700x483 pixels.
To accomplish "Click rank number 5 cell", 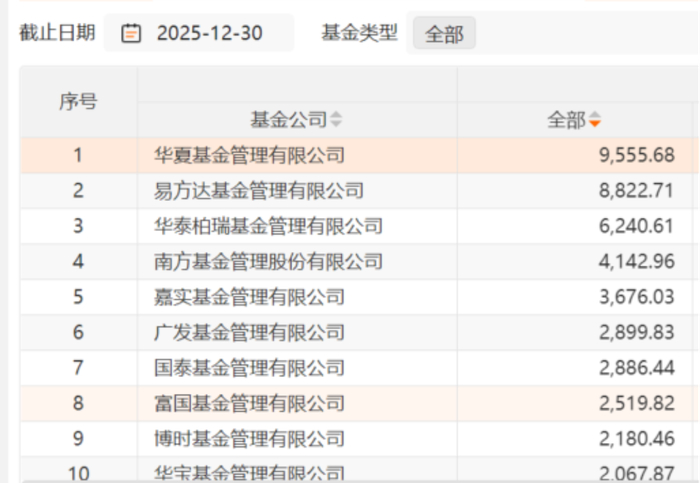I will (x=79, y=297).
